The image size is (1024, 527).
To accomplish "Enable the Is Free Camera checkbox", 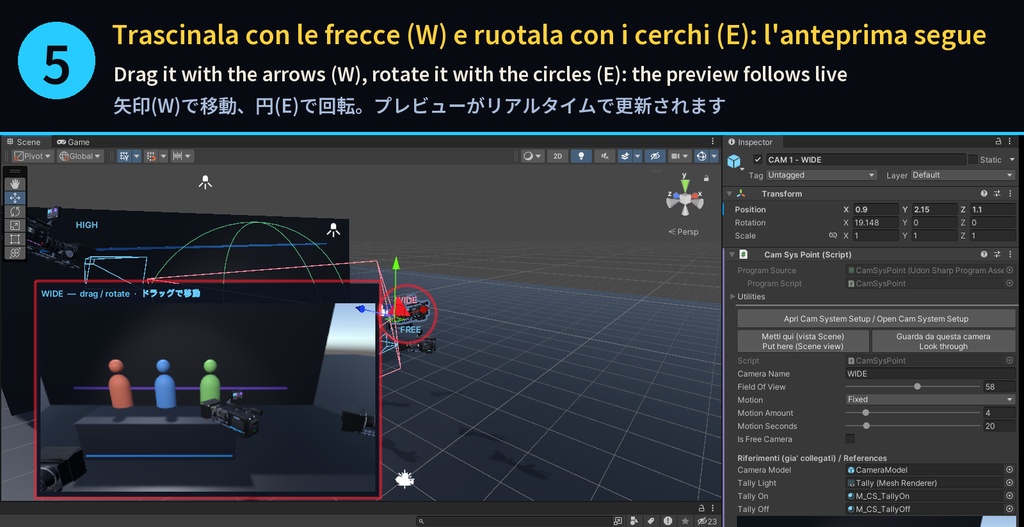I will 850,439.
